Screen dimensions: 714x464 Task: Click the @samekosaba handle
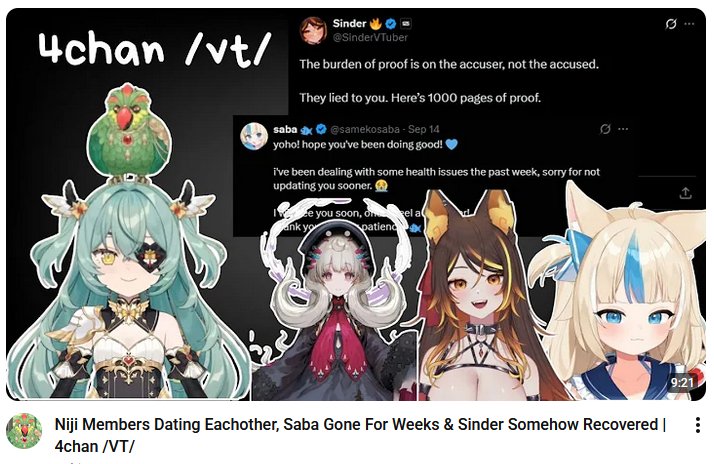point(365,129)
